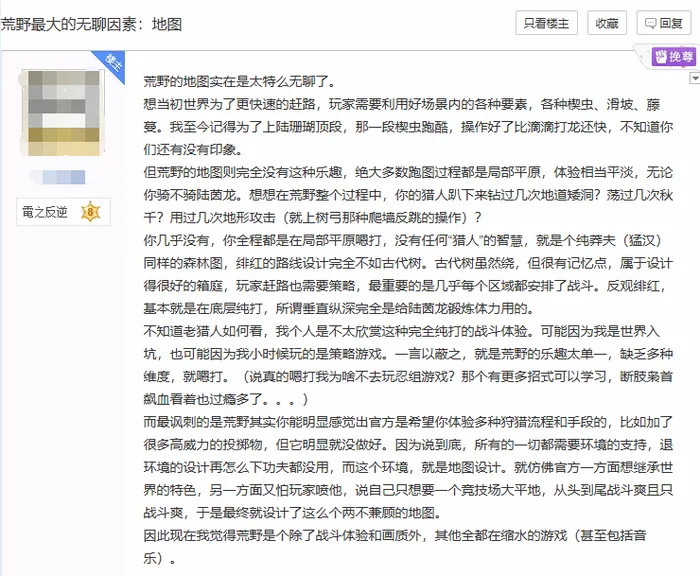Click the paragraph beginning 想当初世界为了更快速
Image resolution: width=700 pixels, height=576 pixels.
(x=408, y=127)
